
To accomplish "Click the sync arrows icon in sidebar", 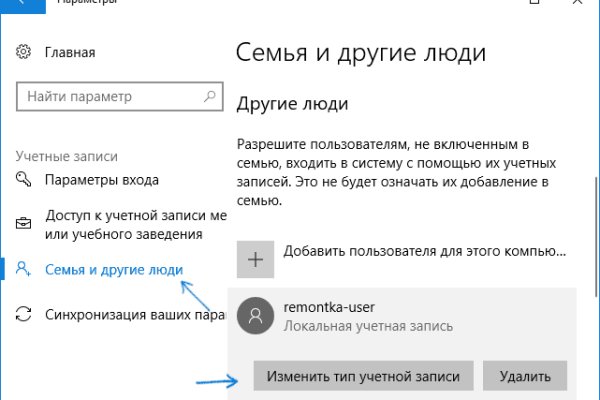I will pos(25,314).
